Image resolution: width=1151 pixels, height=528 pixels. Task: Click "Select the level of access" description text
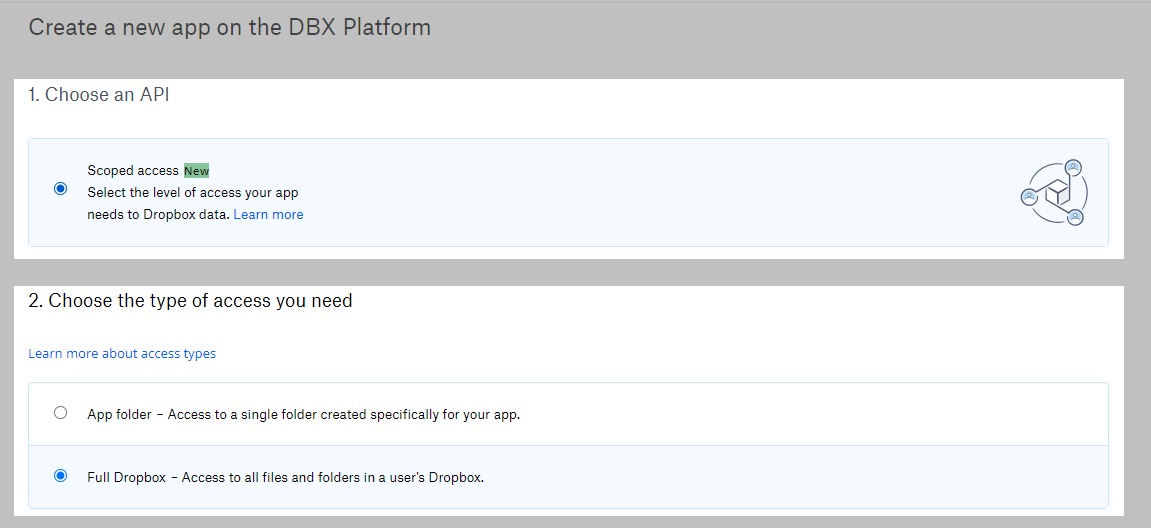coord(192,192)
